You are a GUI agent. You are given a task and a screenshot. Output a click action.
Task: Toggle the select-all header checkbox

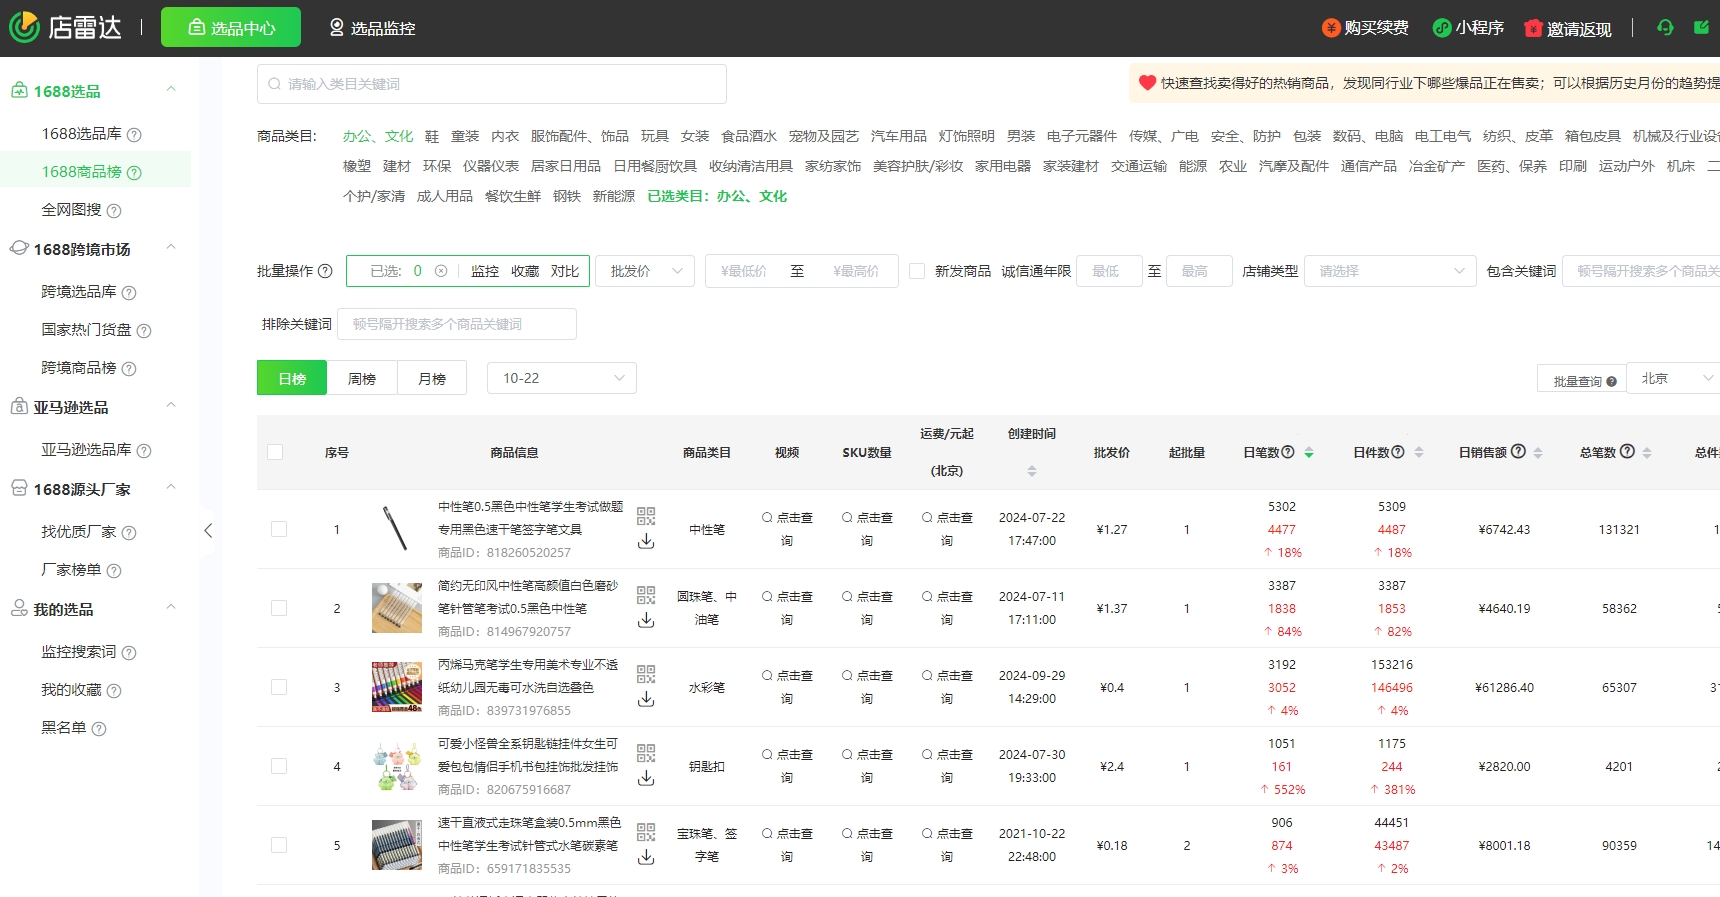(275, 452)
